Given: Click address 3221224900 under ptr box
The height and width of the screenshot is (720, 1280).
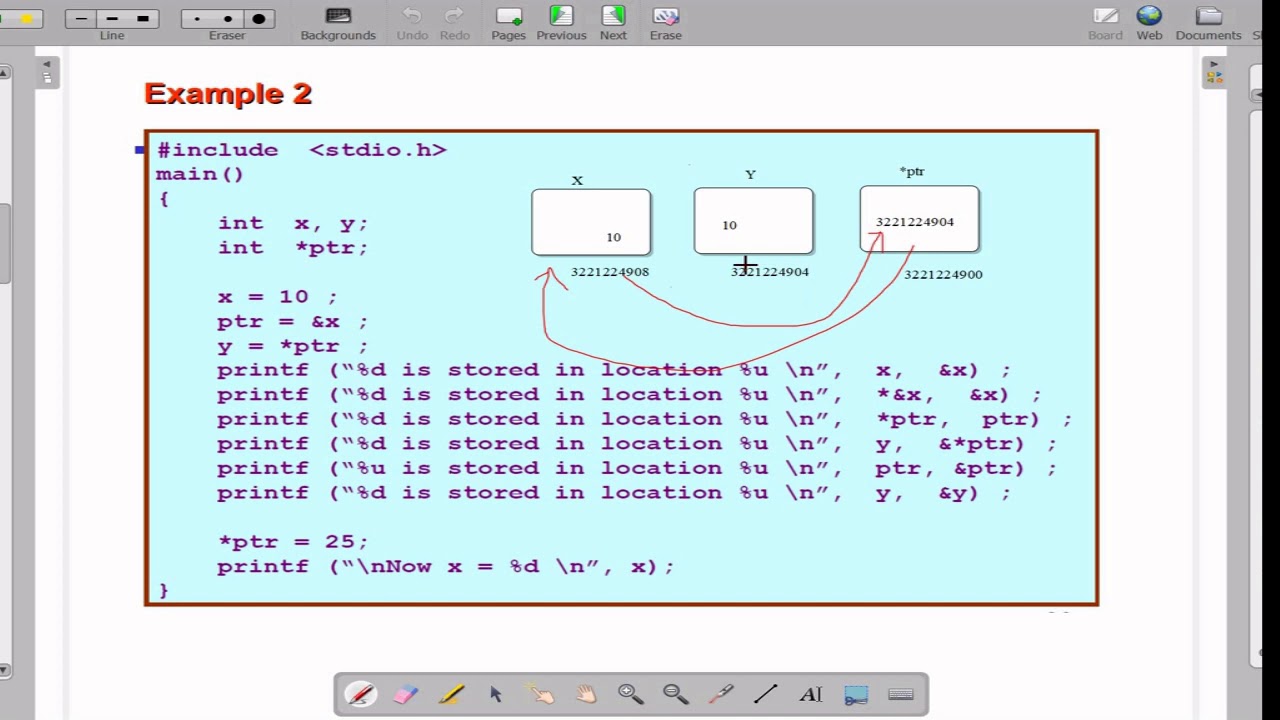Looking at the screenshot, I should tap(943, 274).
